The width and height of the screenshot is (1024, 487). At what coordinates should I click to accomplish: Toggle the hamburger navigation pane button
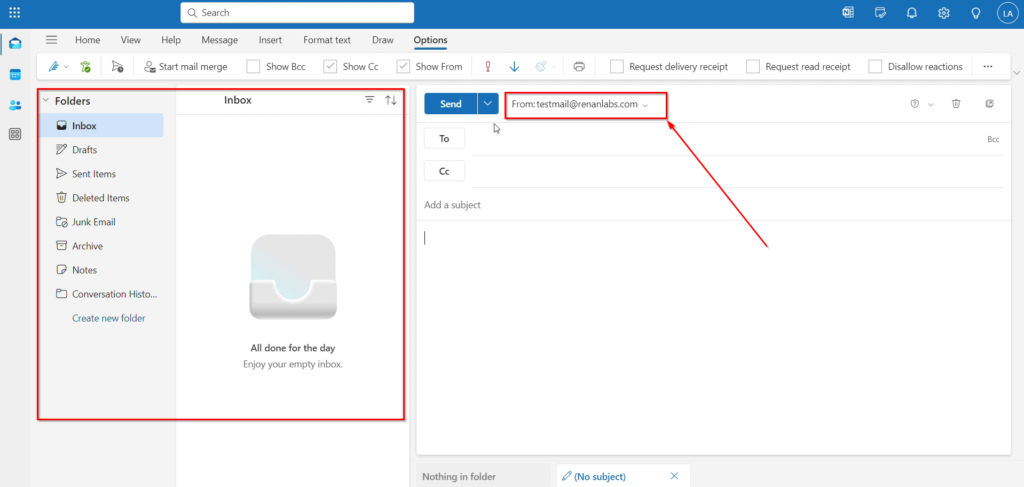click(52, 40)
